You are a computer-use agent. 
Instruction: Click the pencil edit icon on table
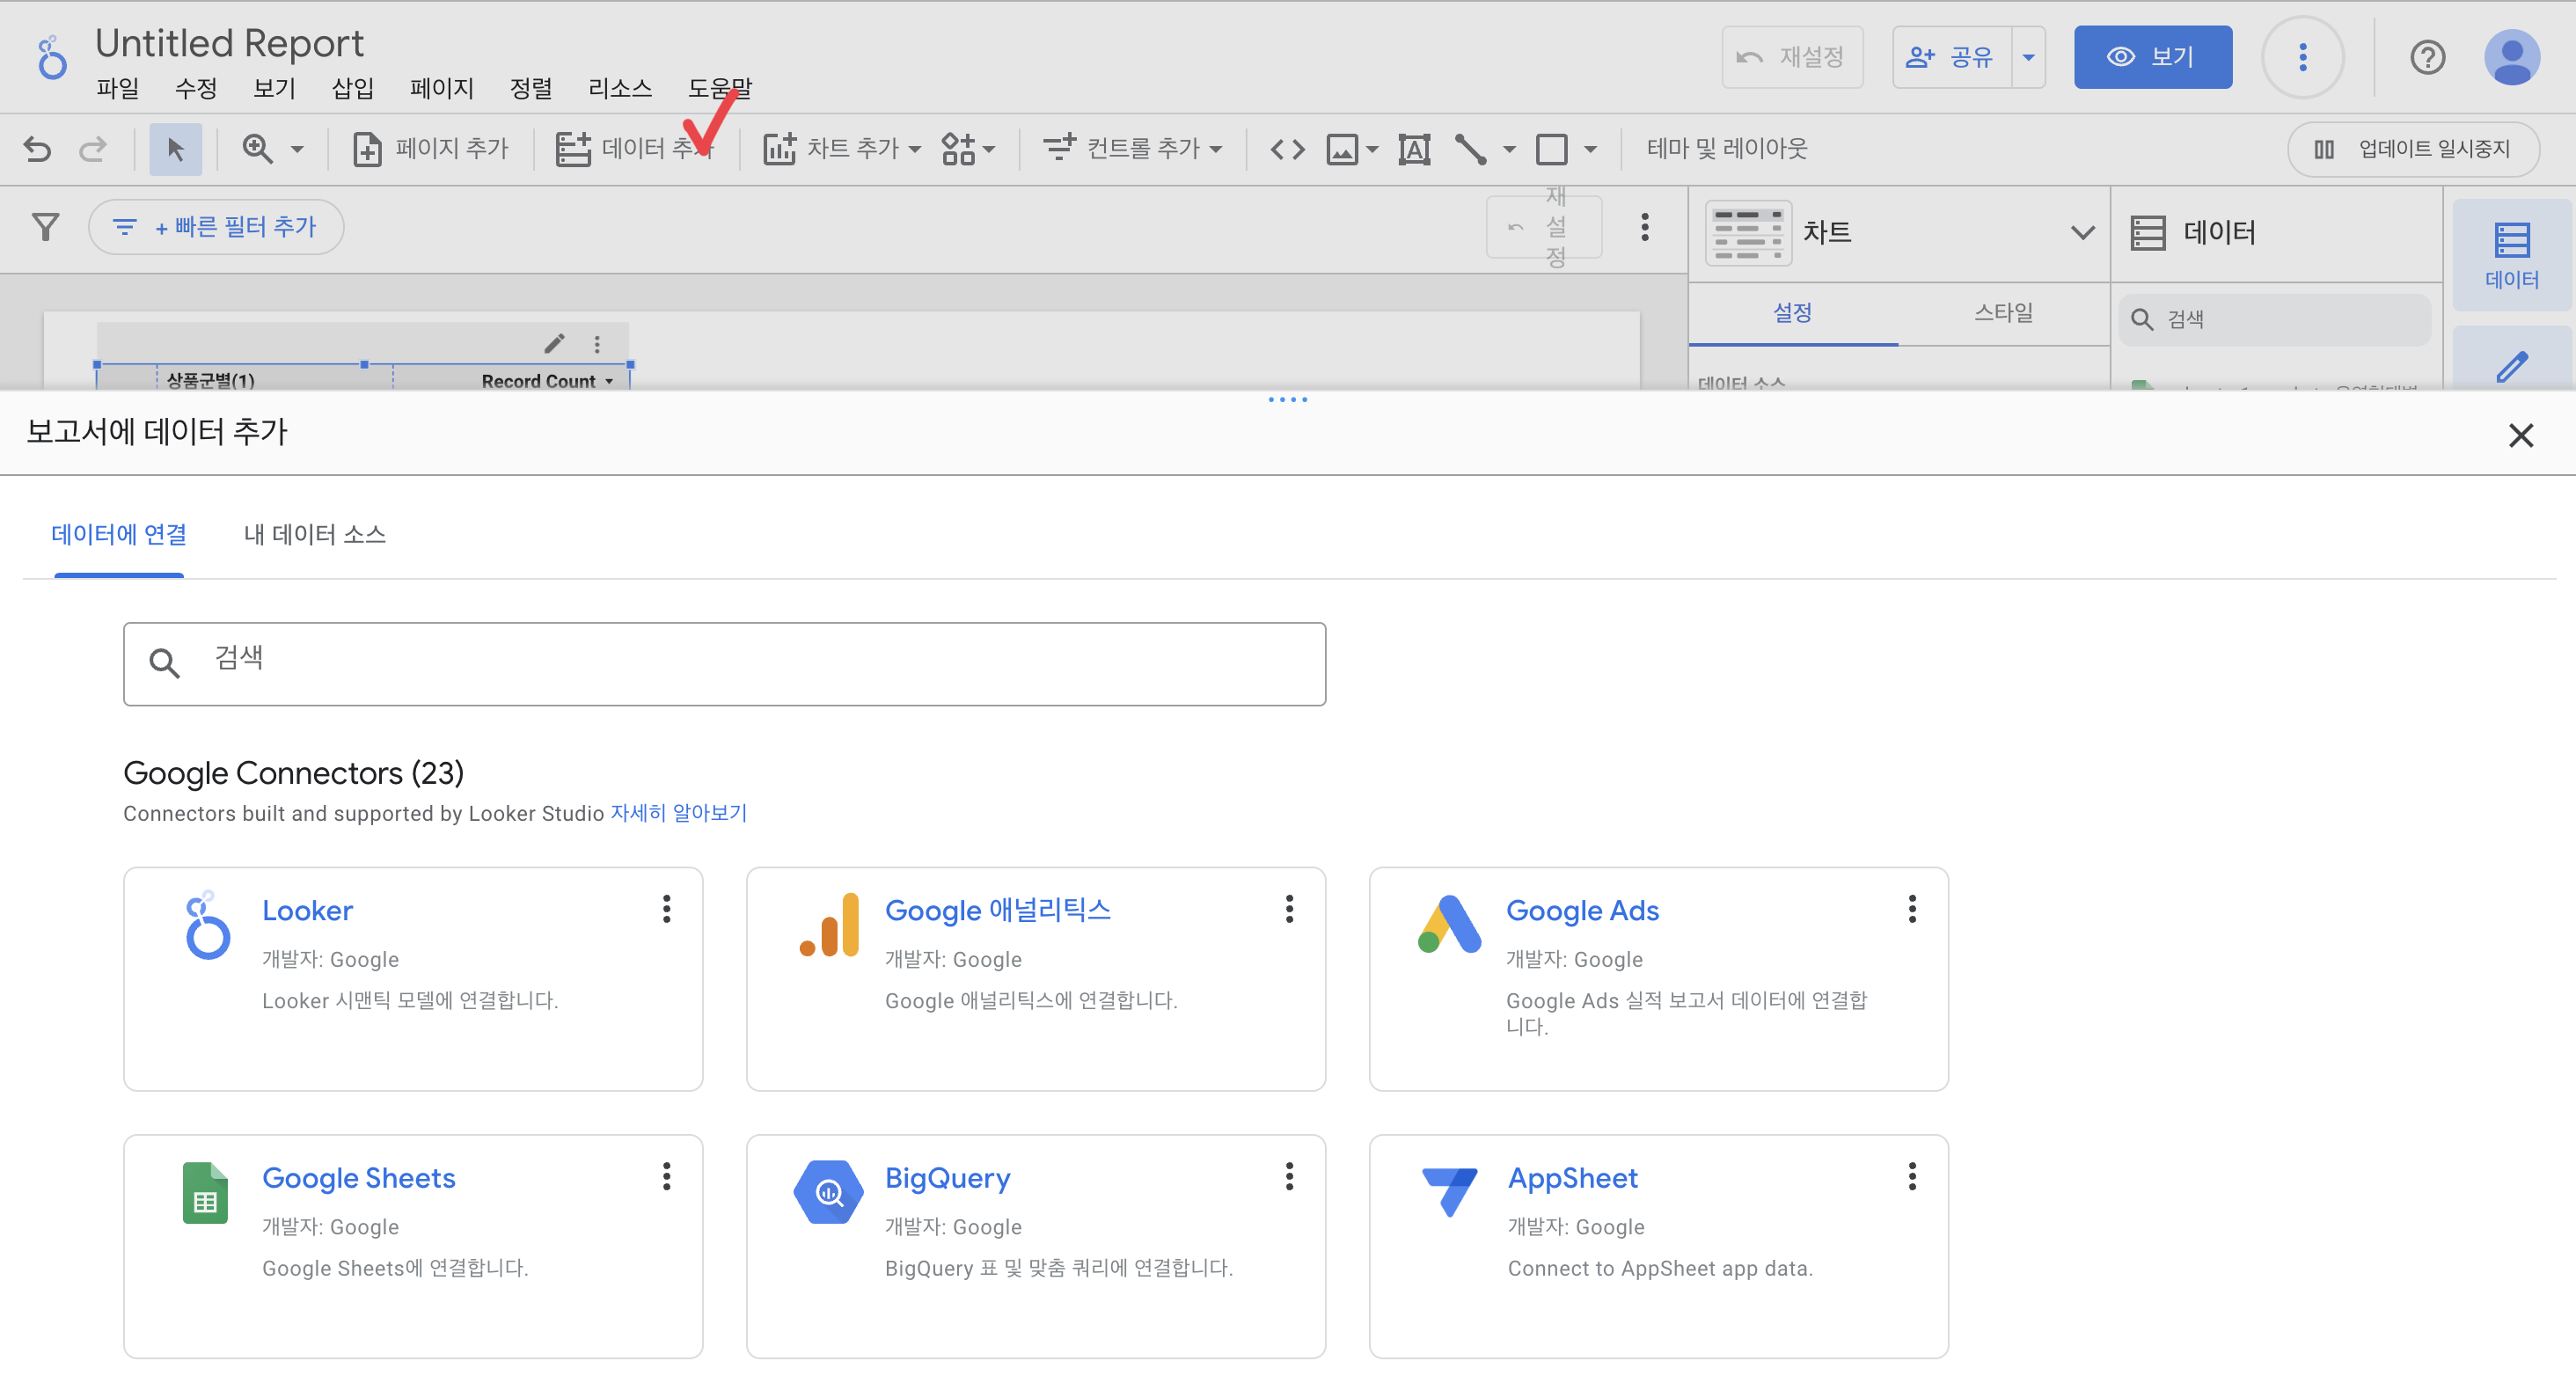(554, 344)
